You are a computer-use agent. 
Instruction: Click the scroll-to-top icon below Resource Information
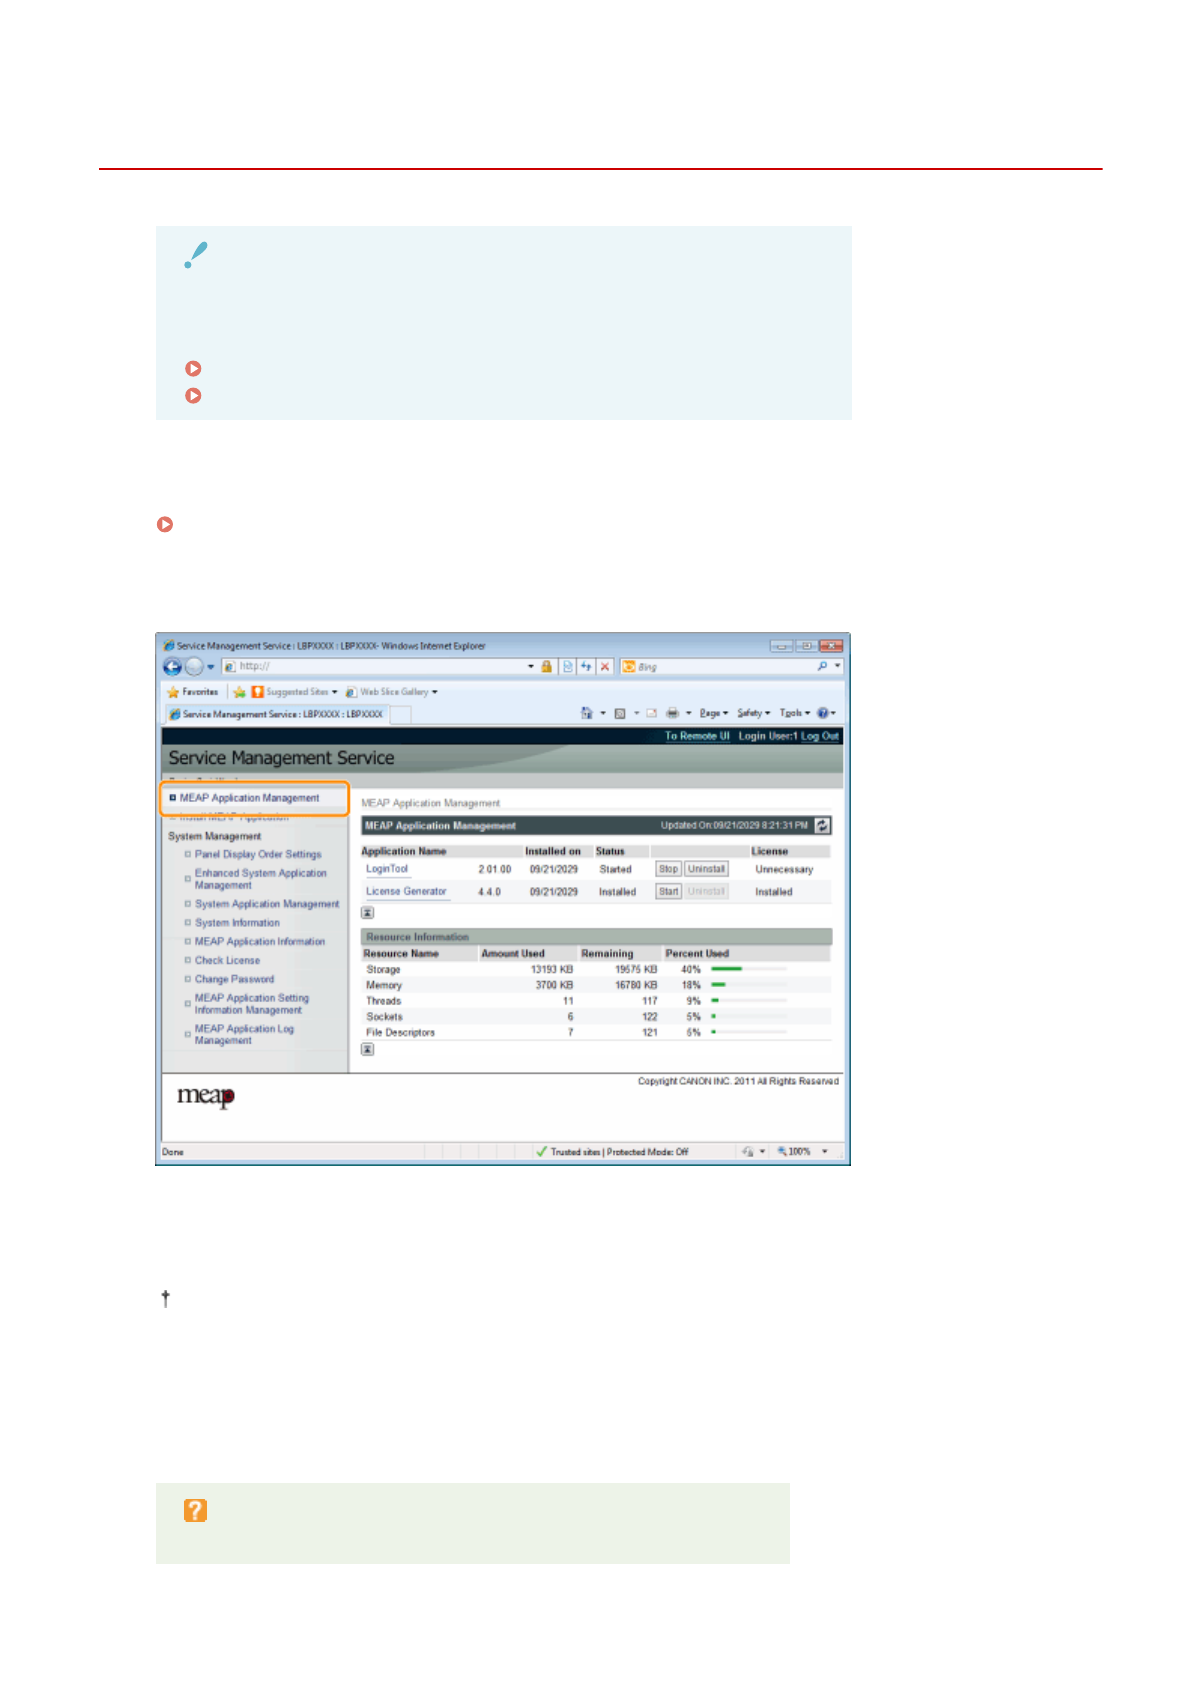pos(368,1049)
